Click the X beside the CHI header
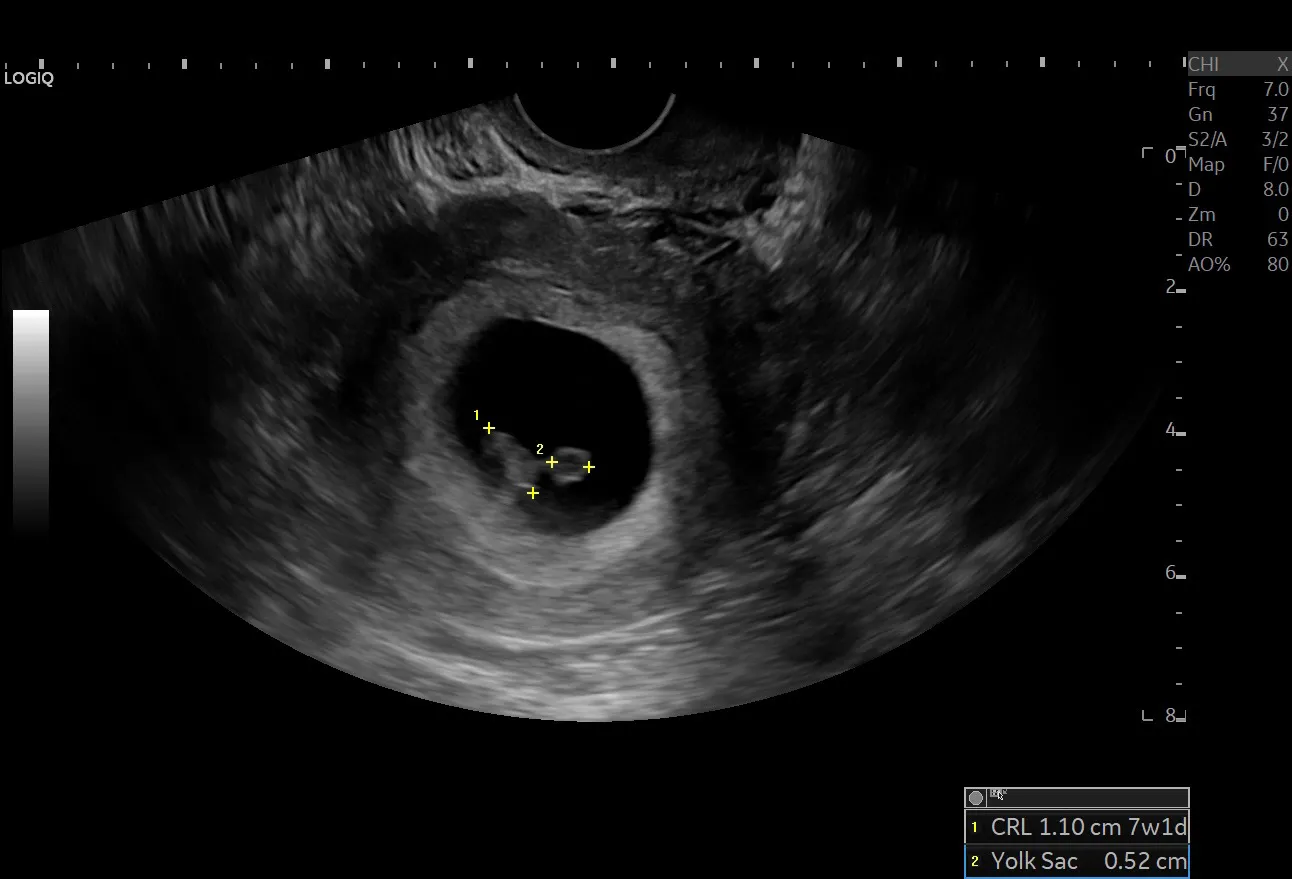Screen dimensions: 1292x879 tap(1282, 64)
